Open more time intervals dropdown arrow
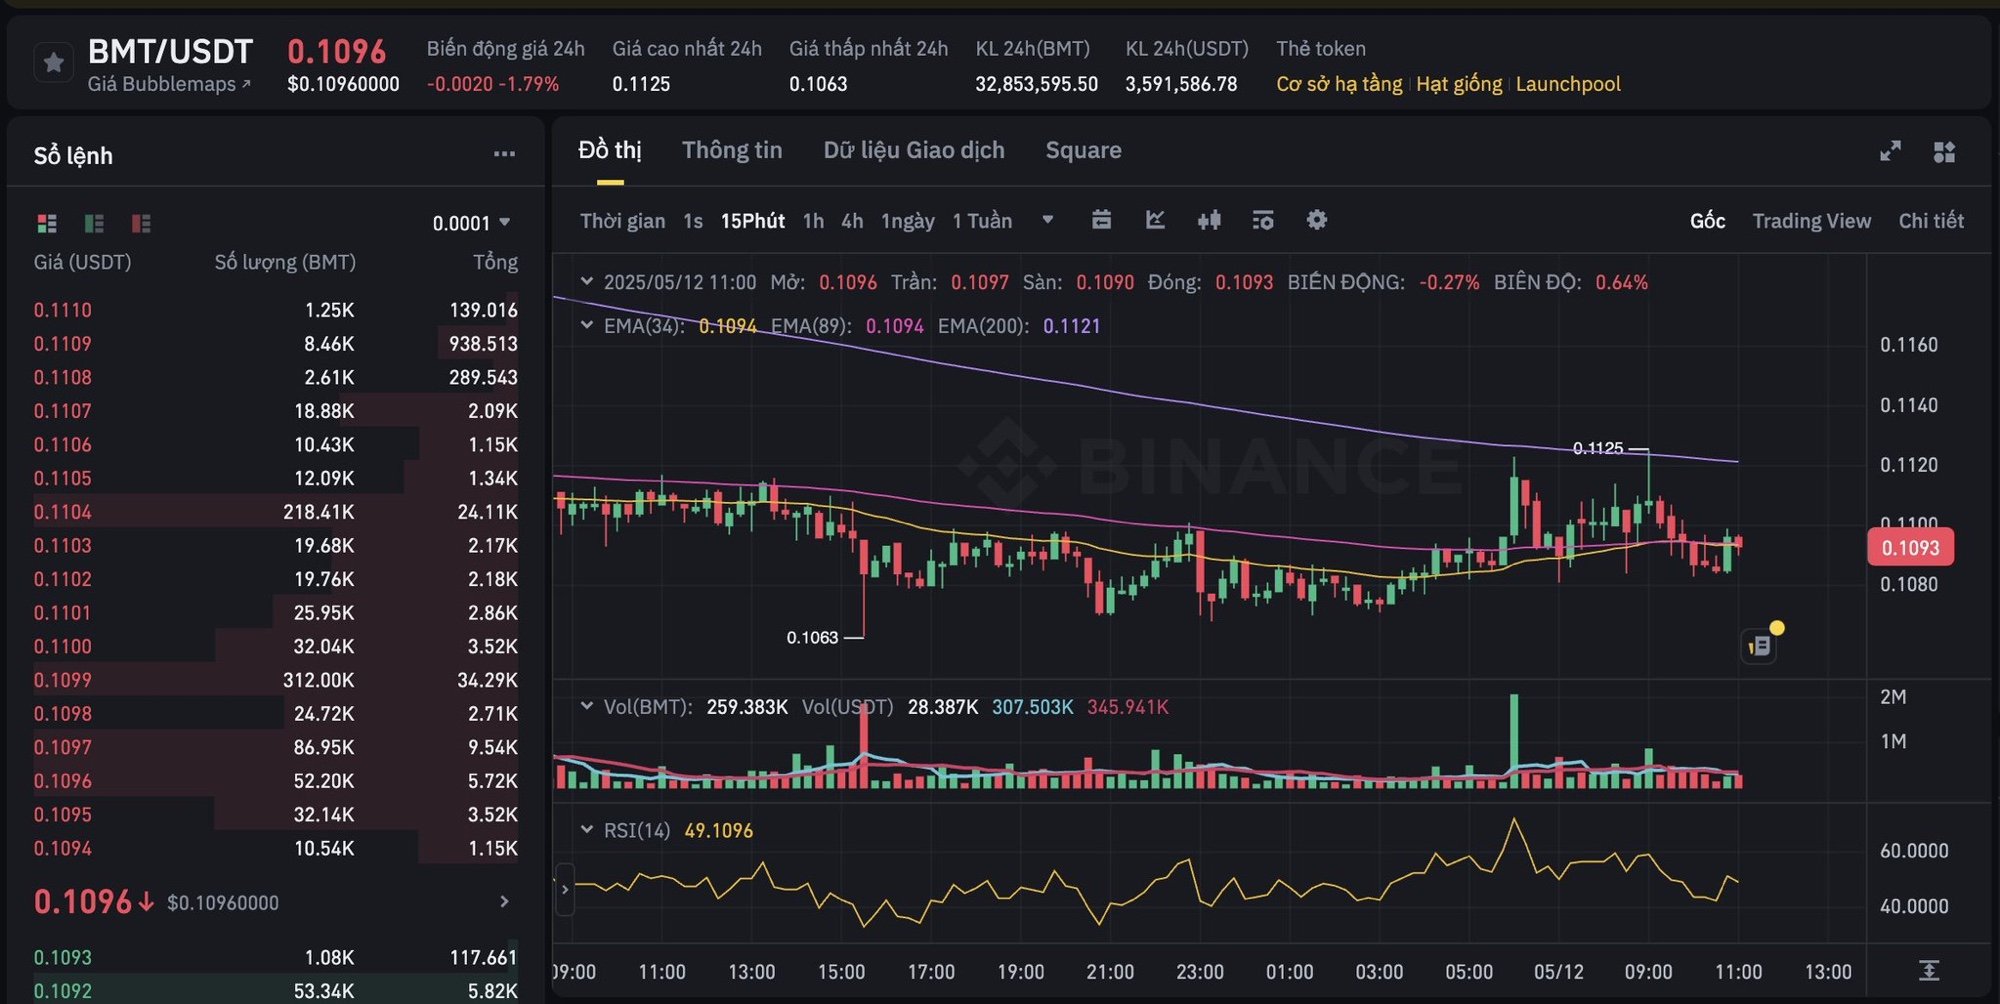 click(x=1047, y=220)
